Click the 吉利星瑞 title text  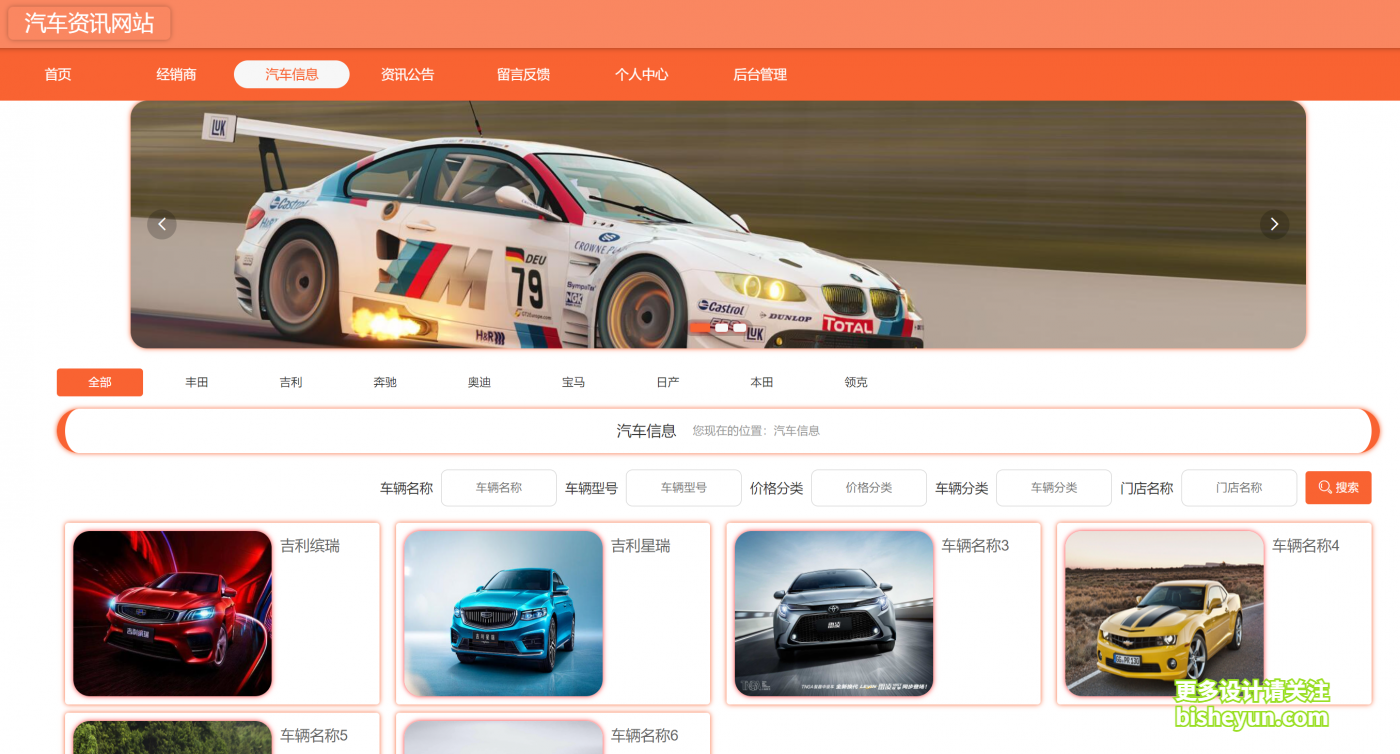pyautogui.click(x=641, y=546)
